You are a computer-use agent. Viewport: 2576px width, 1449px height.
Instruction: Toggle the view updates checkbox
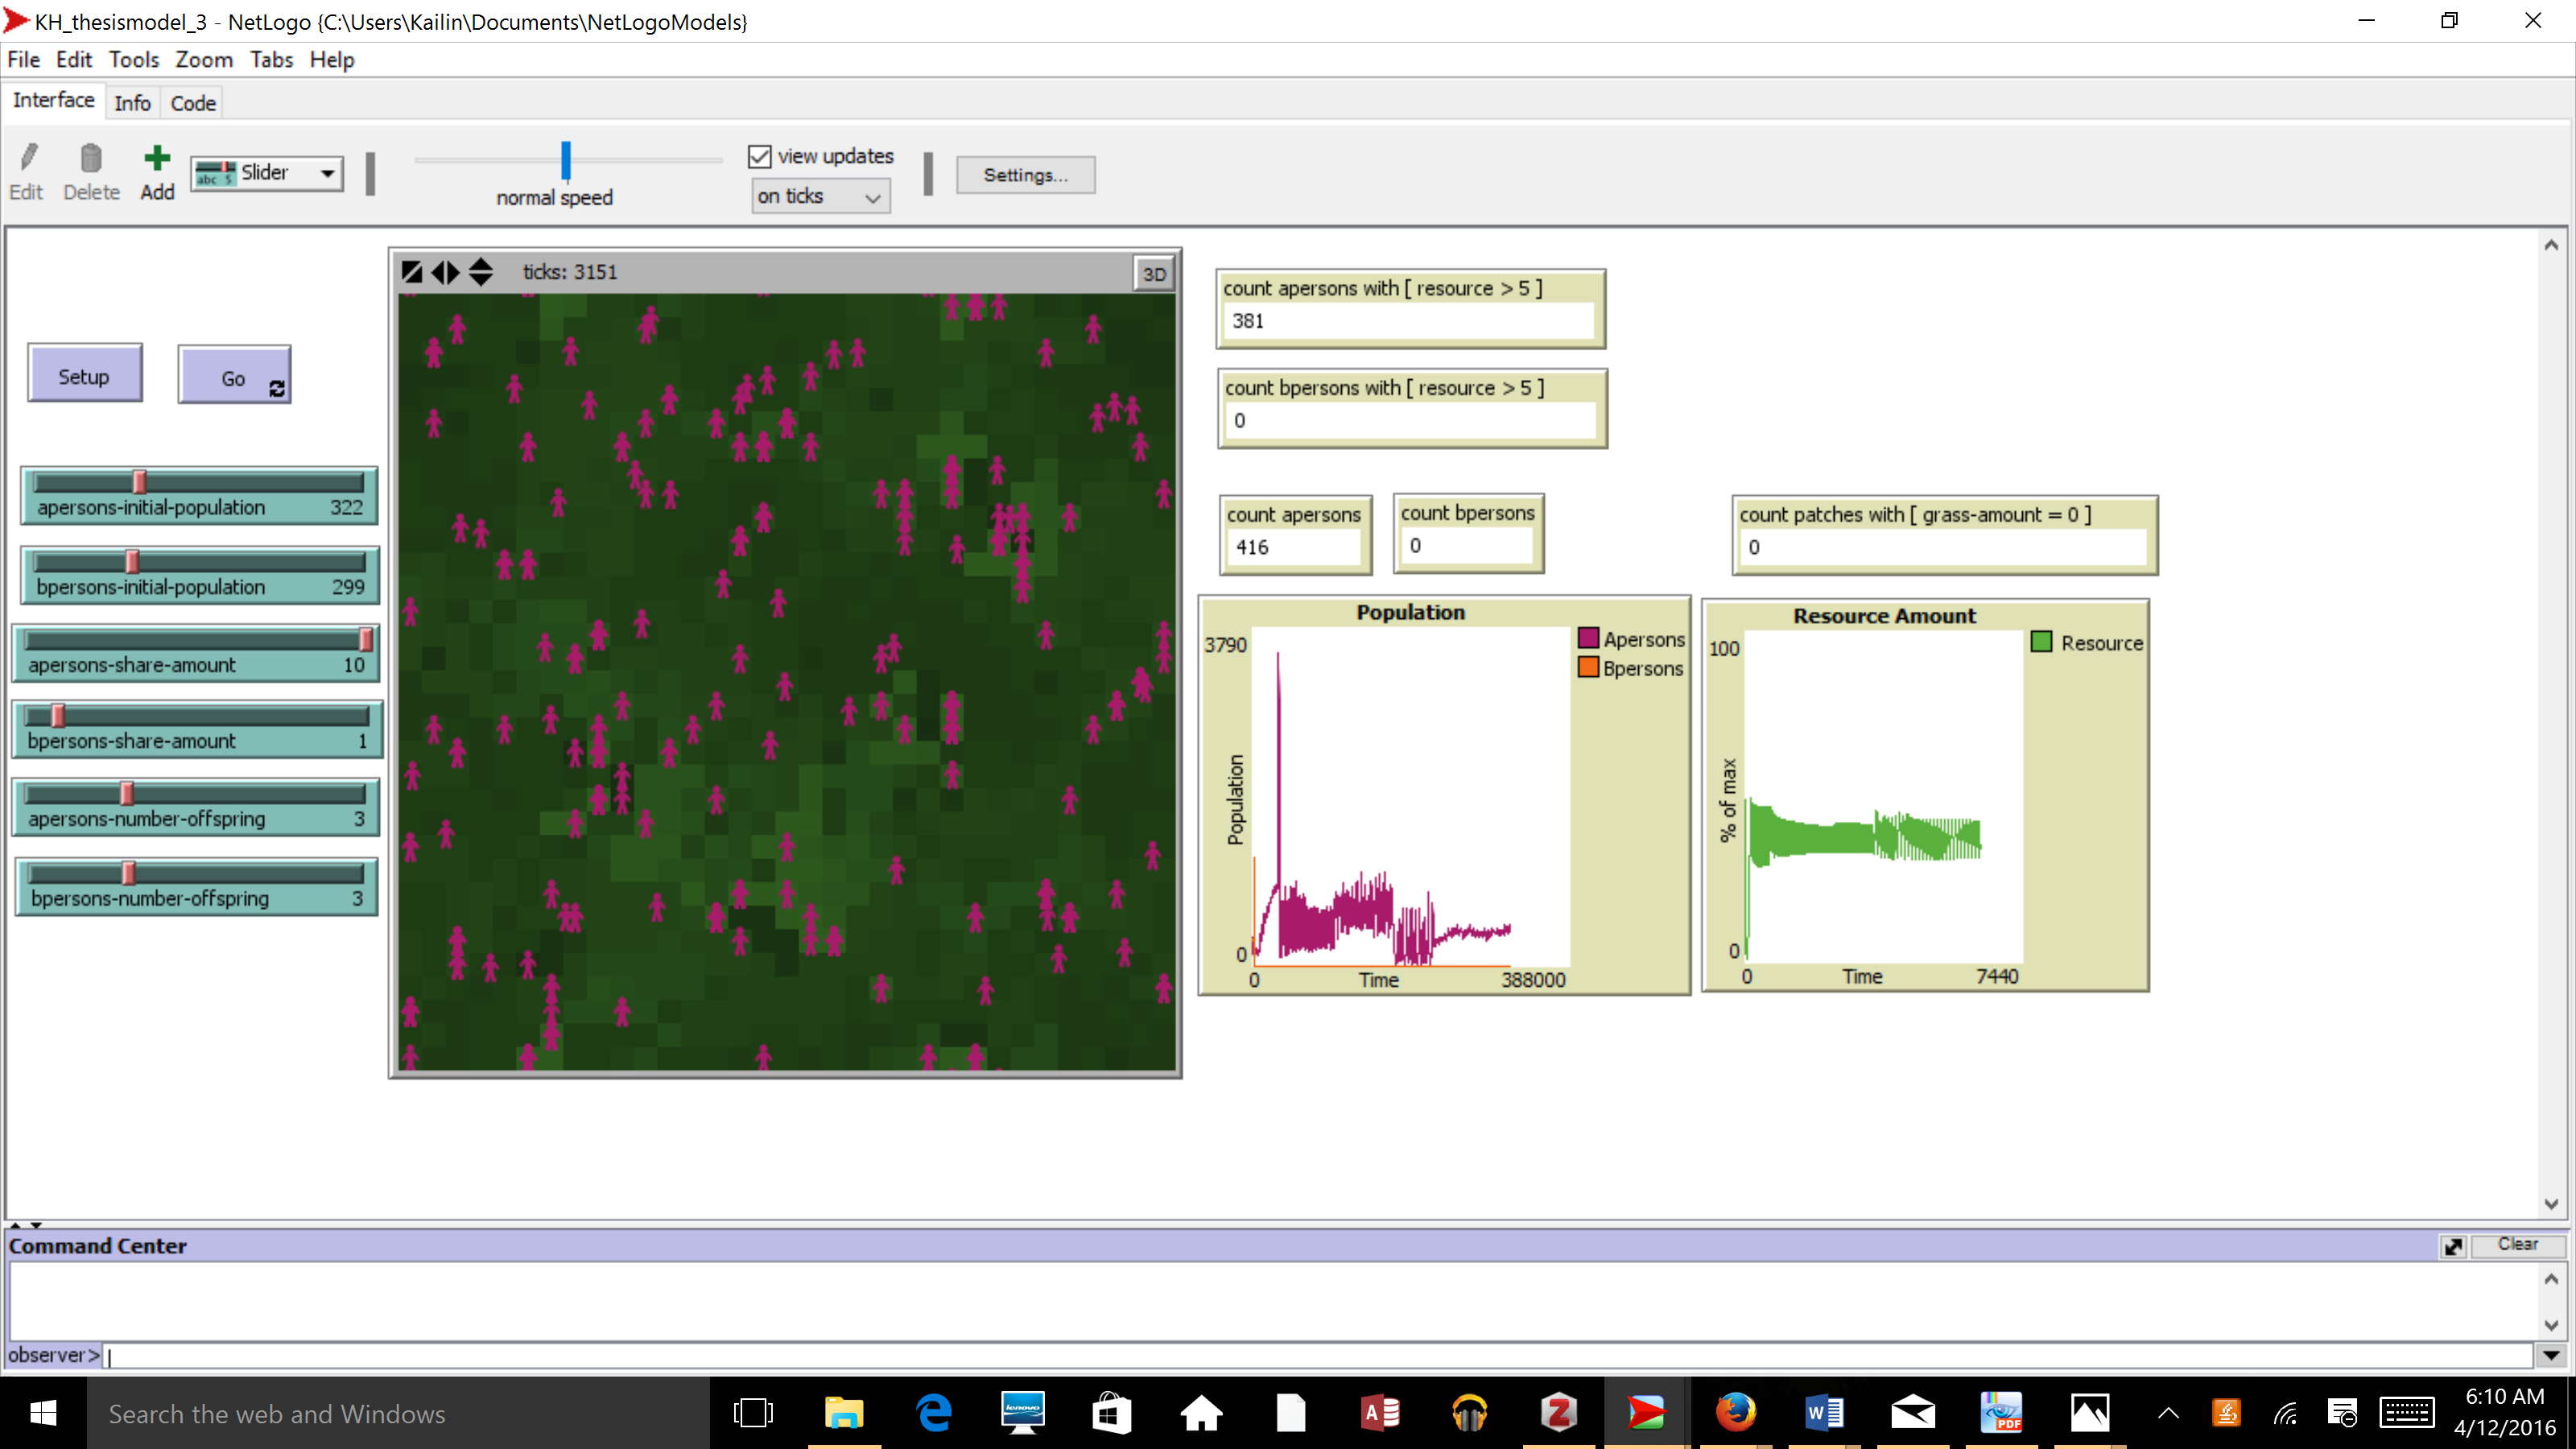coord(760,157)
